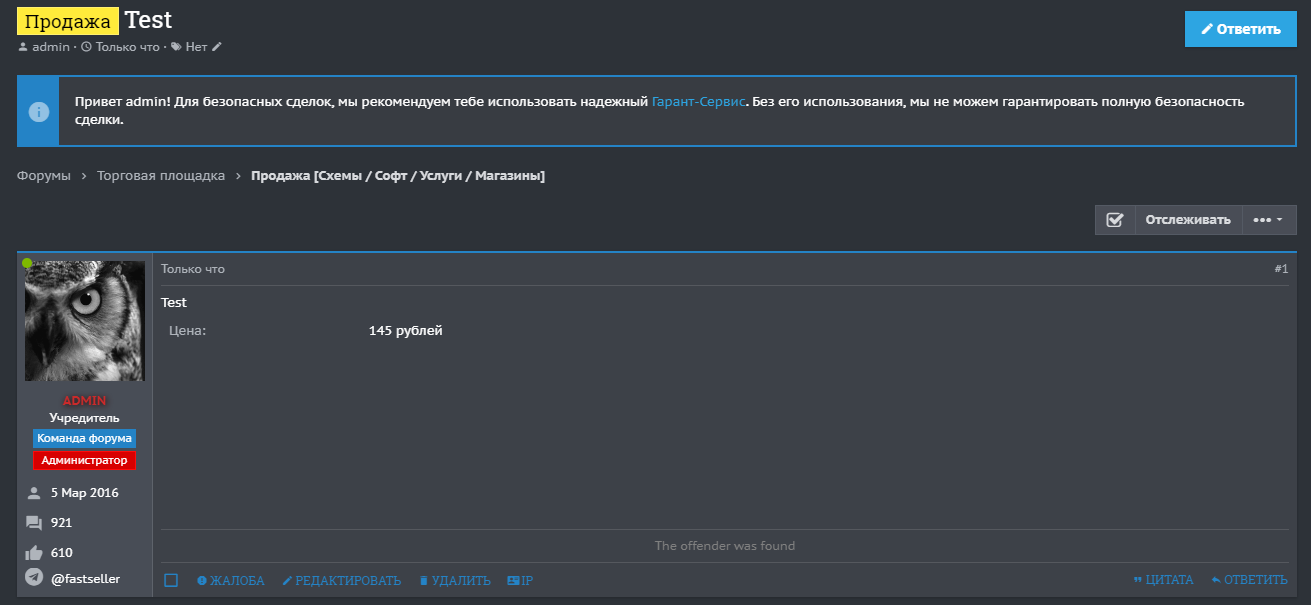Click the blue info icon in notice
Viewport: 1311px width, 605px height.
(38, 111)
